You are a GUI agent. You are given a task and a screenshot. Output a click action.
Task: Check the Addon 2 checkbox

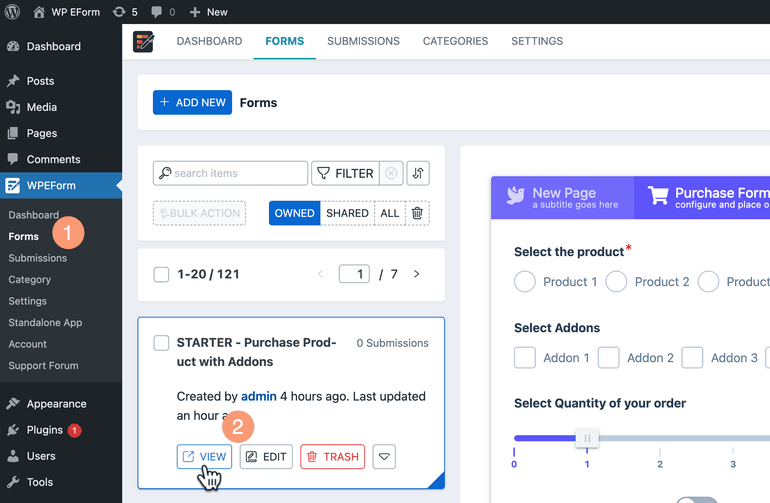pyautogui.click(x=608, y=358)
